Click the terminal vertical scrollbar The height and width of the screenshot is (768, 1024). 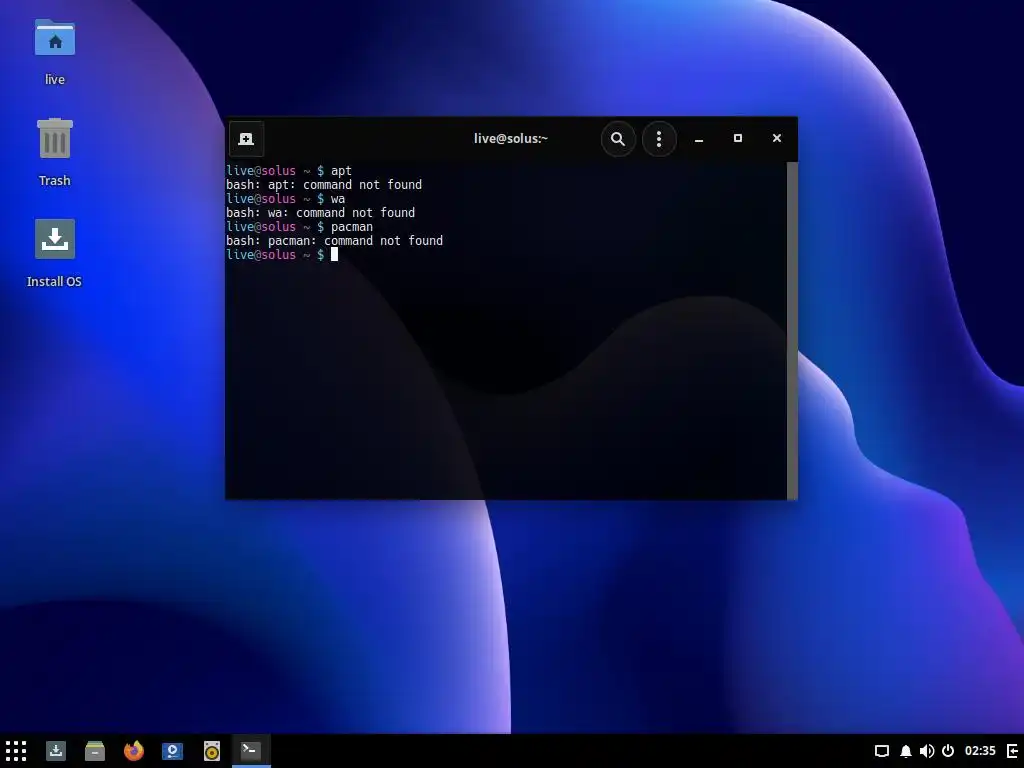tap(792, 330)
